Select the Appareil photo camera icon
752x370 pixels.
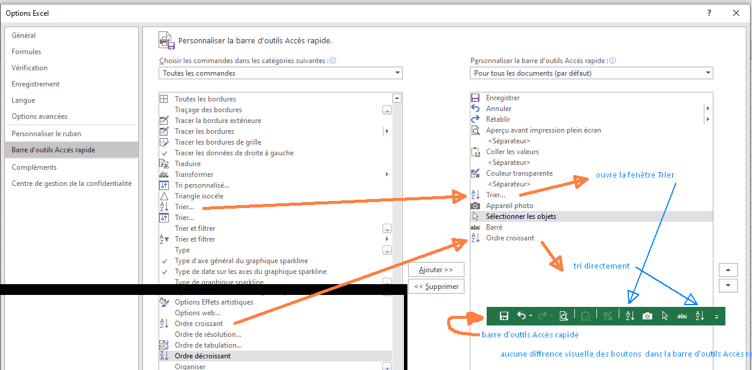pyautogui.click(x=475, y=205)
